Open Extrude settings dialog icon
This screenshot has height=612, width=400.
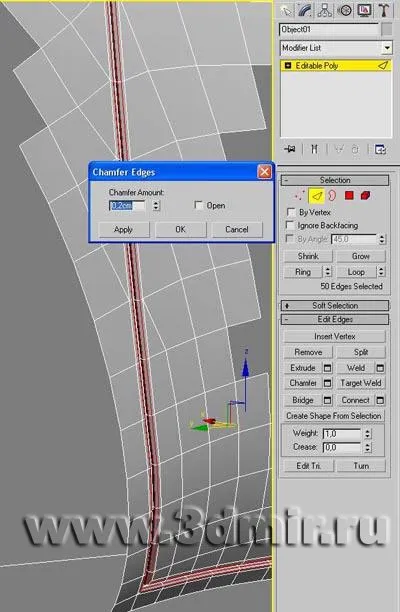pos(328,368)
